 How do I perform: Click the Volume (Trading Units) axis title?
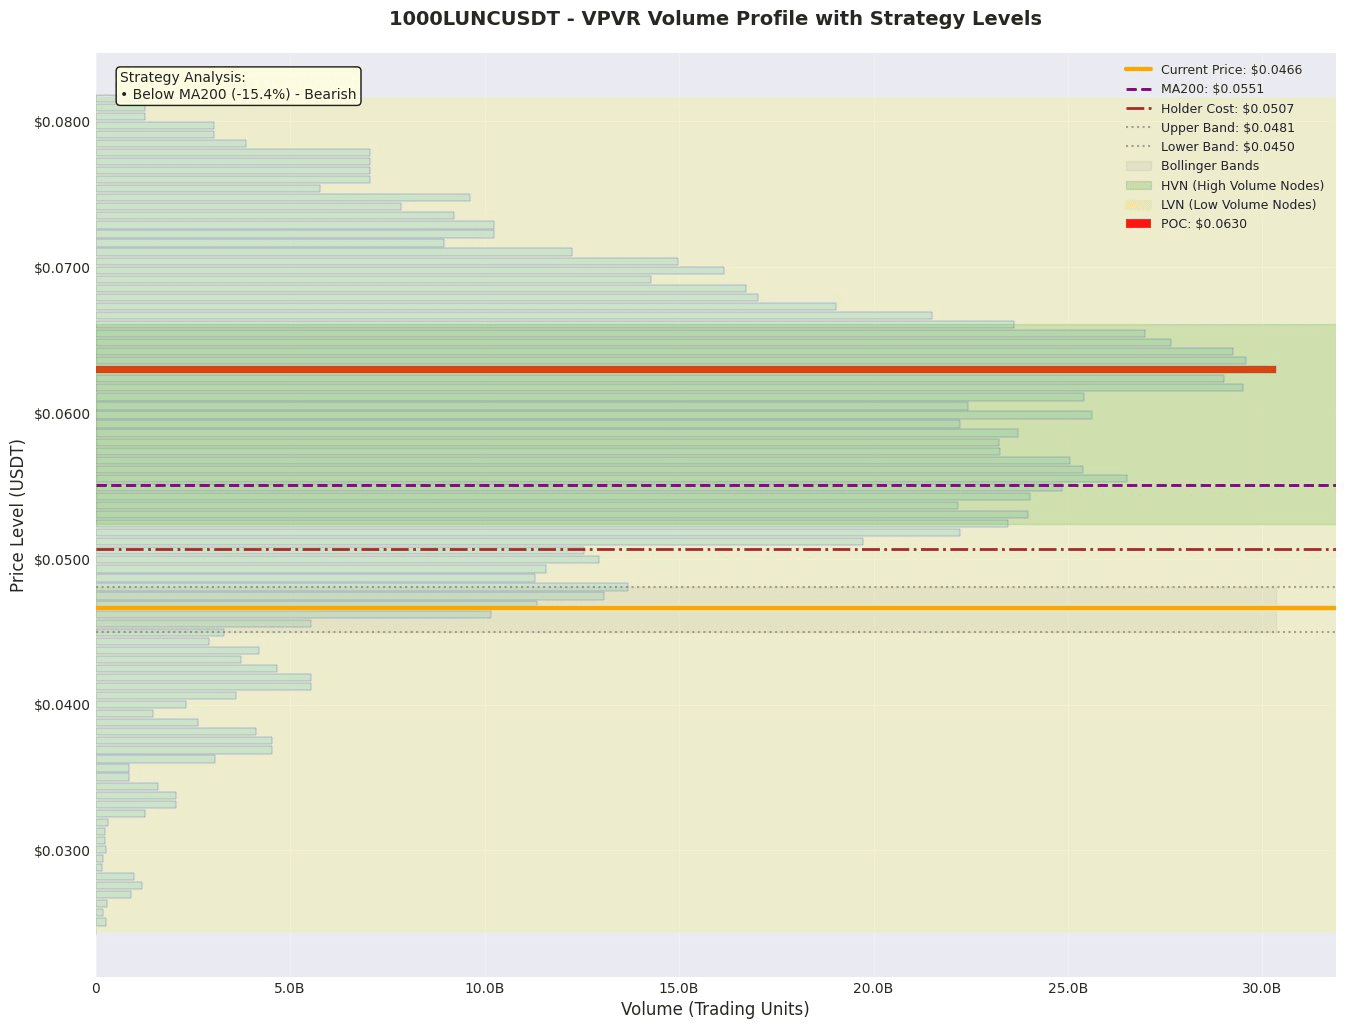(x=715, y=1009)
